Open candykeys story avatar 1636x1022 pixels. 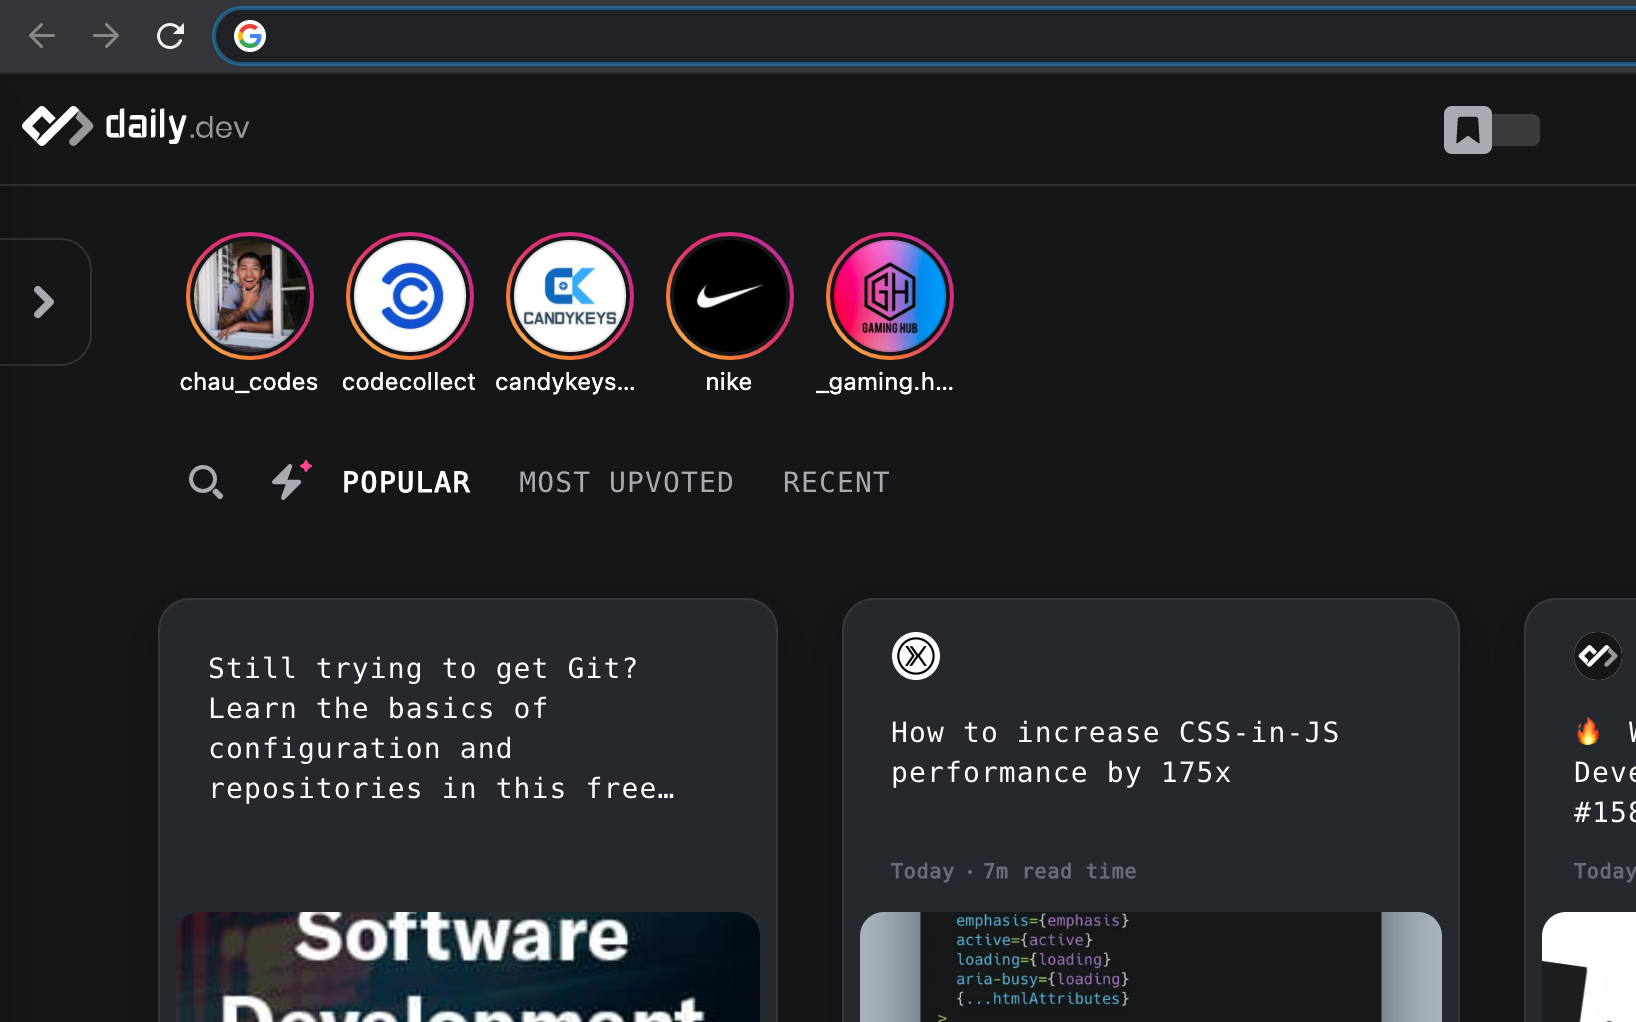point(570,296)
